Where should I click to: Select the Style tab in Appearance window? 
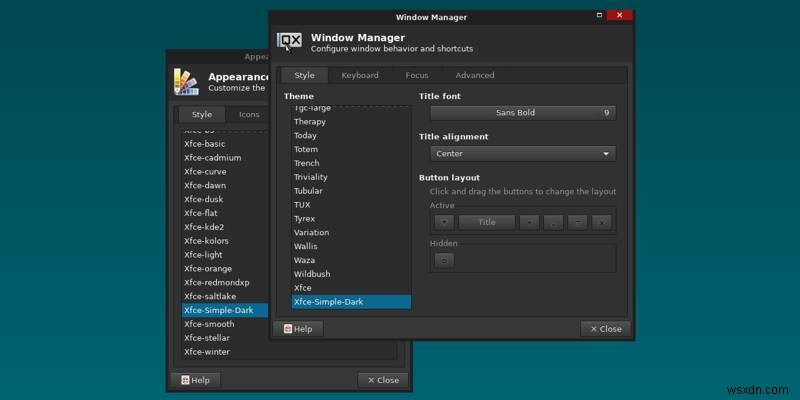pos(202,115)
